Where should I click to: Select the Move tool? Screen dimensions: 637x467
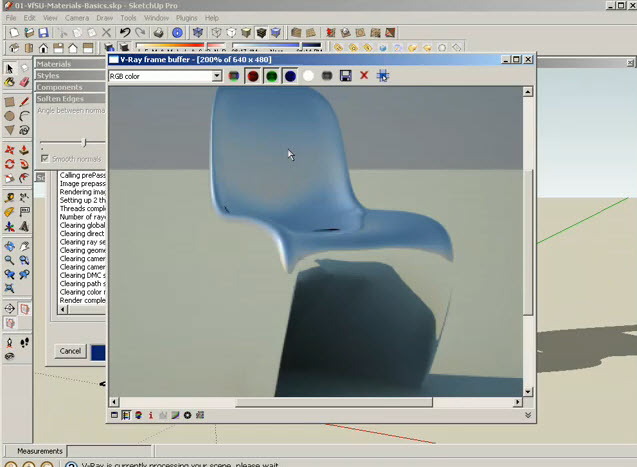point(10,150)
